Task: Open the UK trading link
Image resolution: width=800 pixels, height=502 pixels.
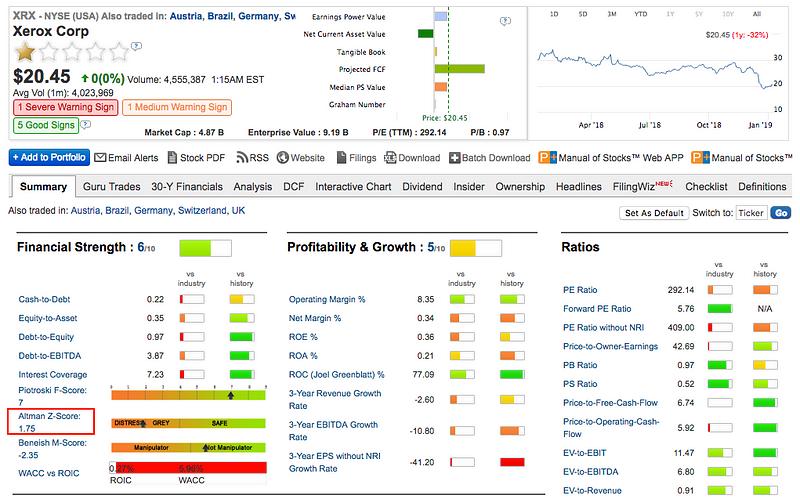Action: click(238, 210)
